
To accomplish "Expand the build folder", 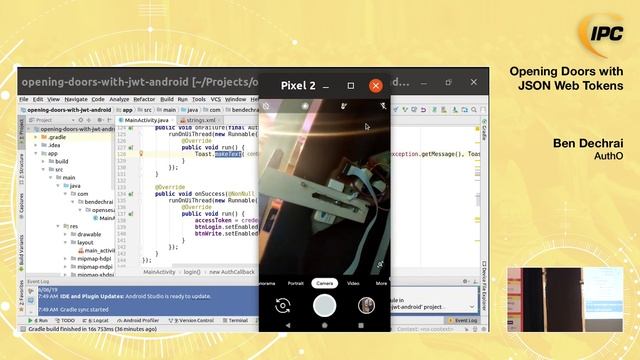I will pos(43,162).
